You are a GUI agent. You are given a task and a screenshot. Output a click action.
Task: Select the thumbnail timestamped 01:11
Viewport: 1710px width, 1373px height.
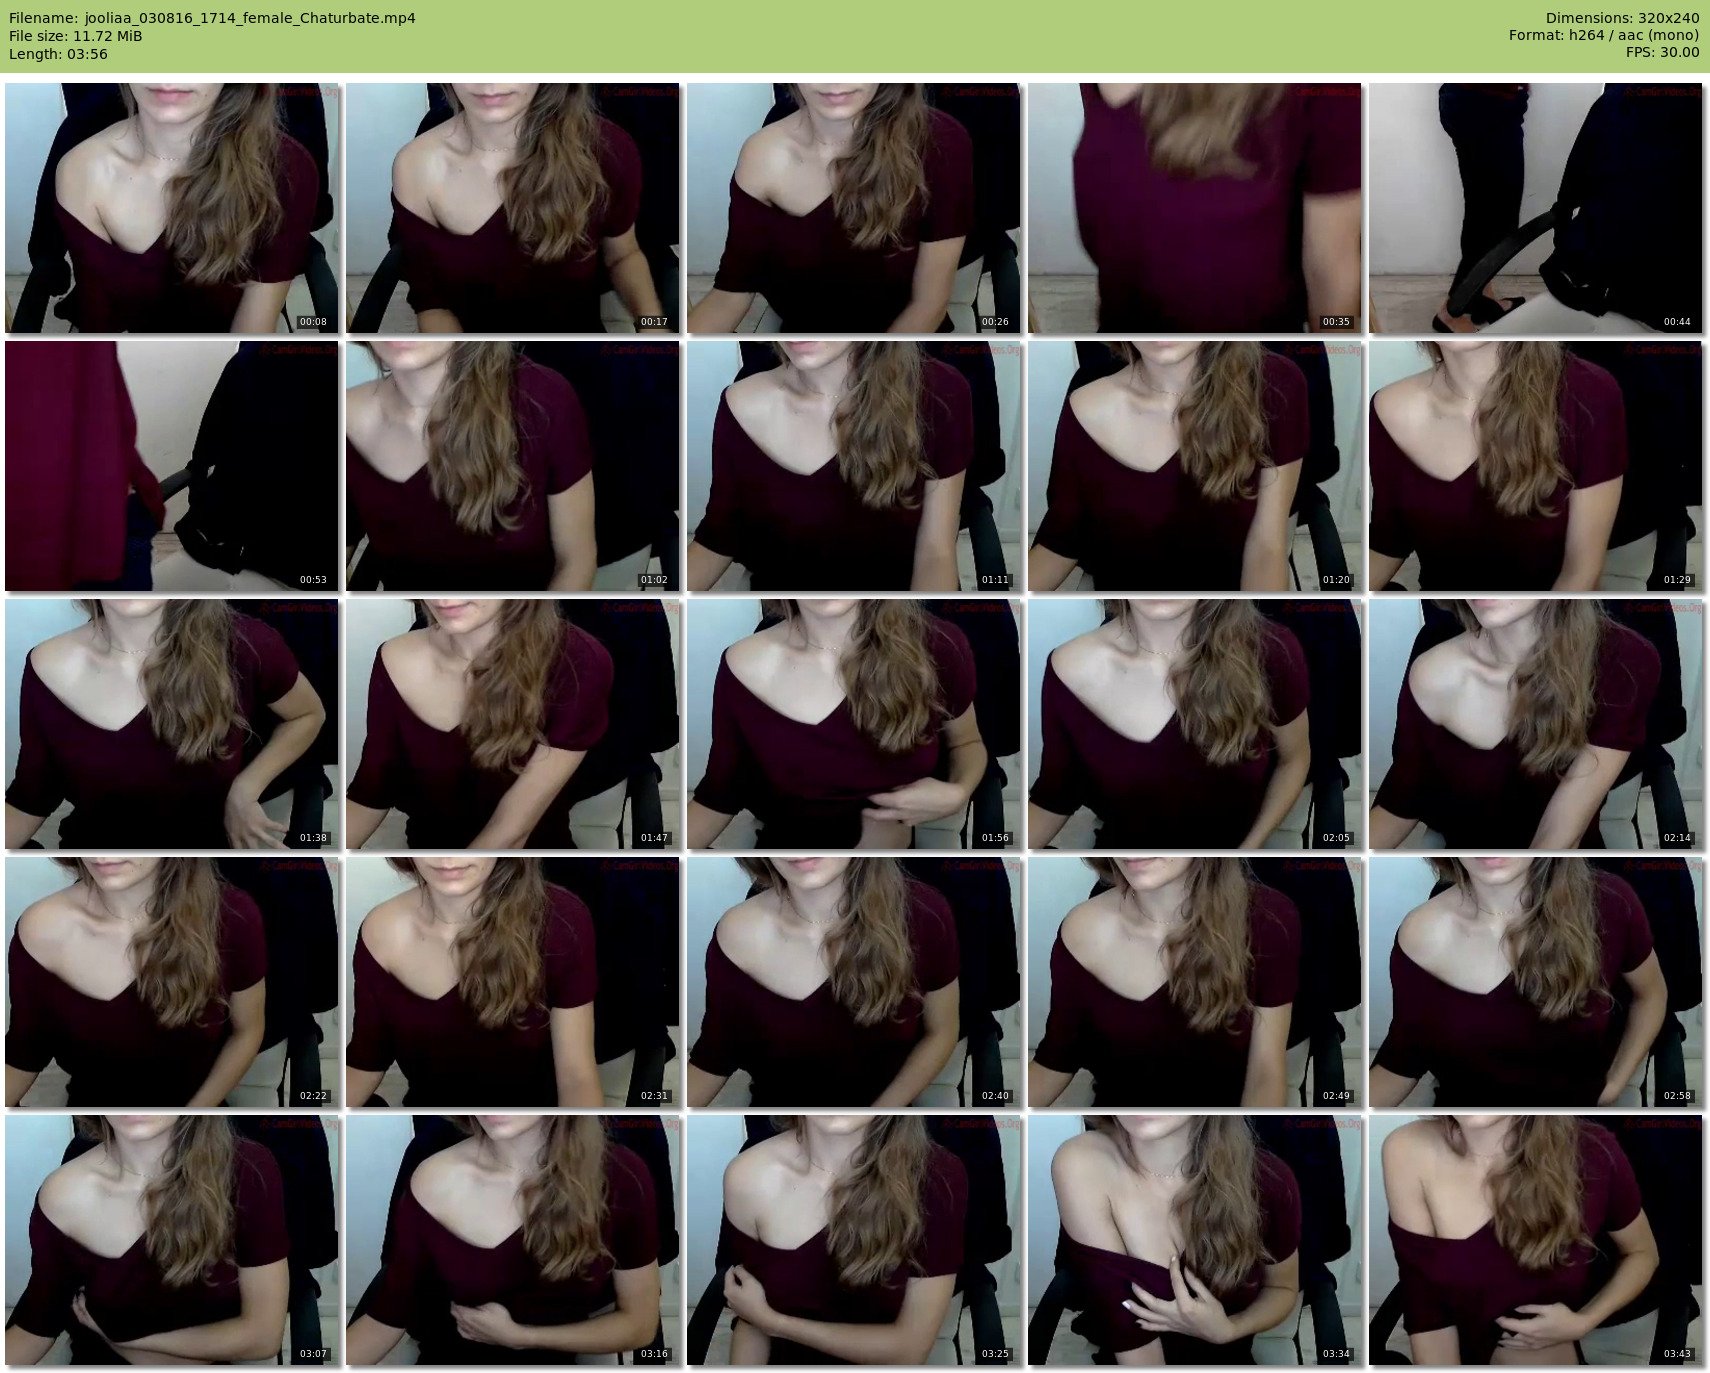[854, 466]
